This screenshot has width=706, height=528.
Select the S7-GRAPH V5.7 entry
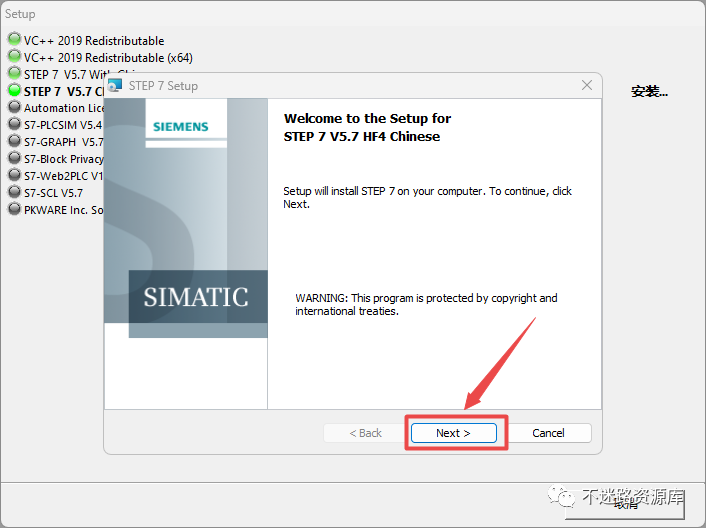[x=63, y=142]
